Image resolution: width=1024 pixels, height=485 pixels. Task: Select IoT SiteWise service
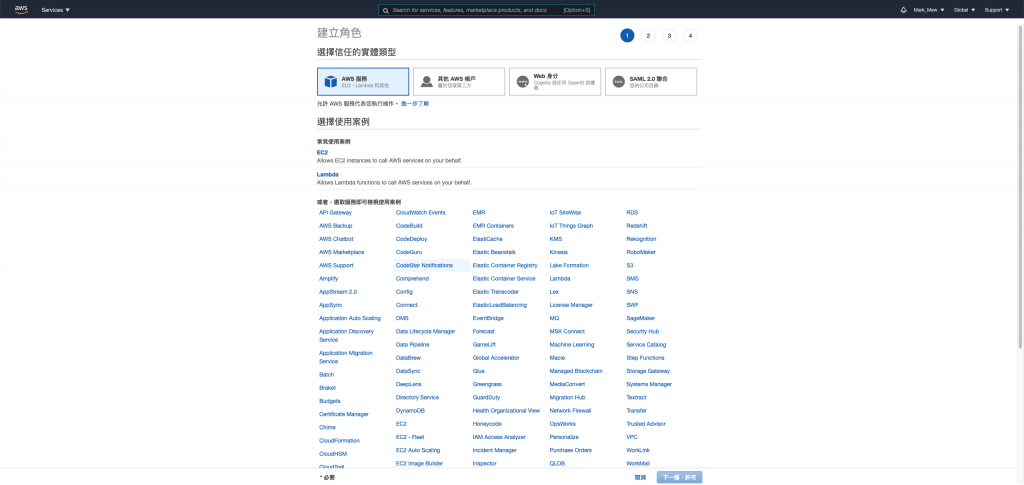566,213
